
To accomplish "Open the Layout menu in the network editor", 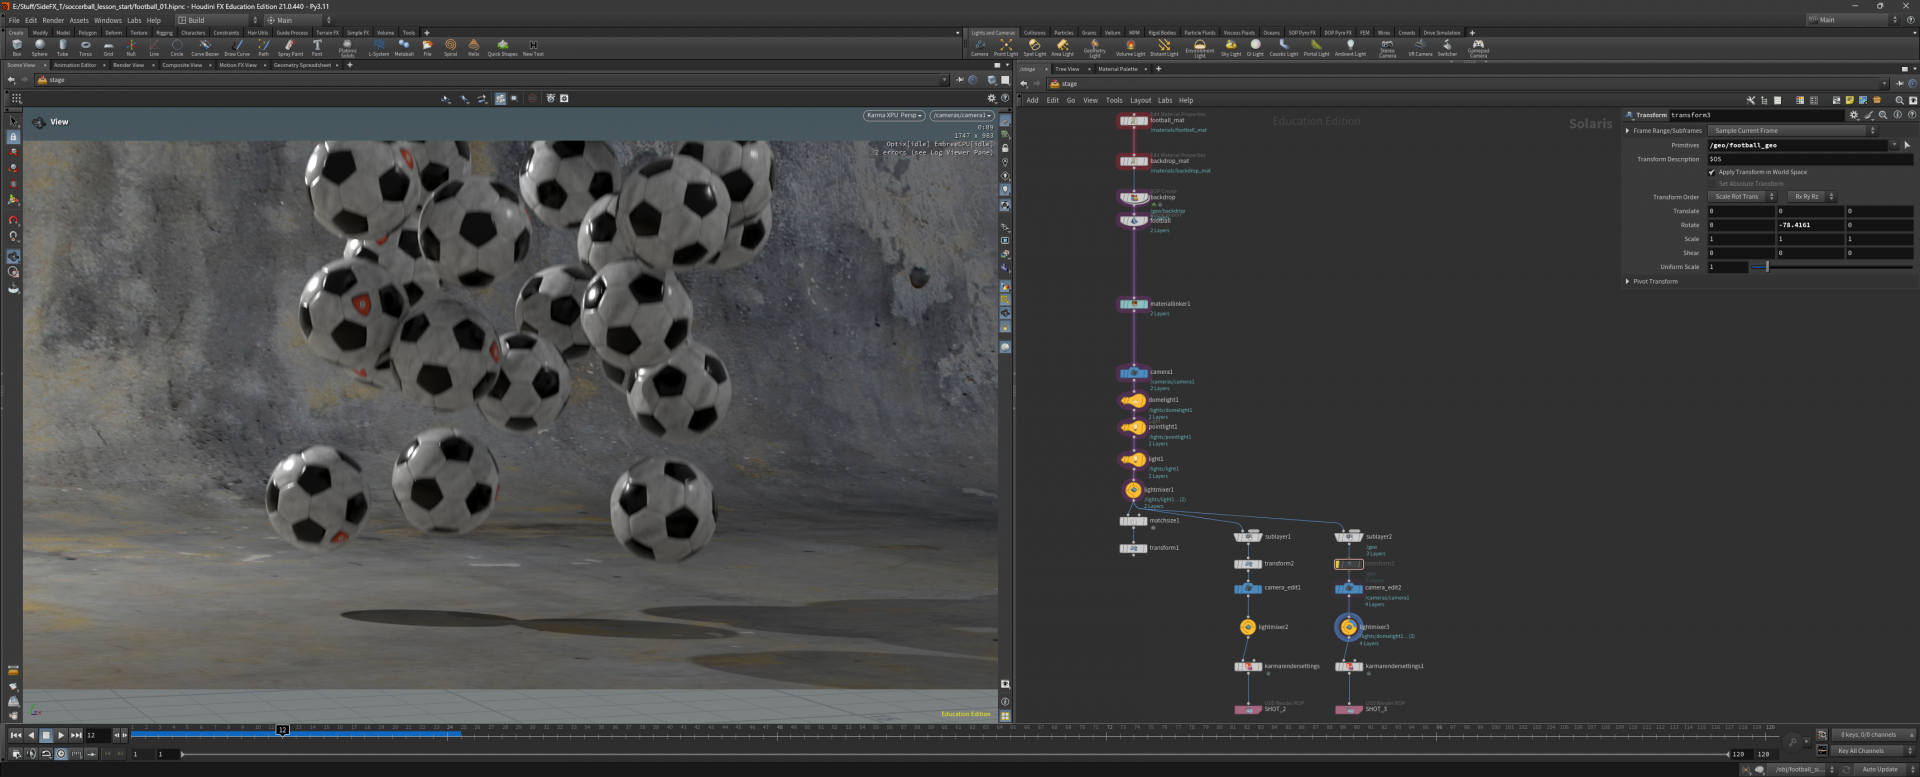I will click(x=1140, y=100).
